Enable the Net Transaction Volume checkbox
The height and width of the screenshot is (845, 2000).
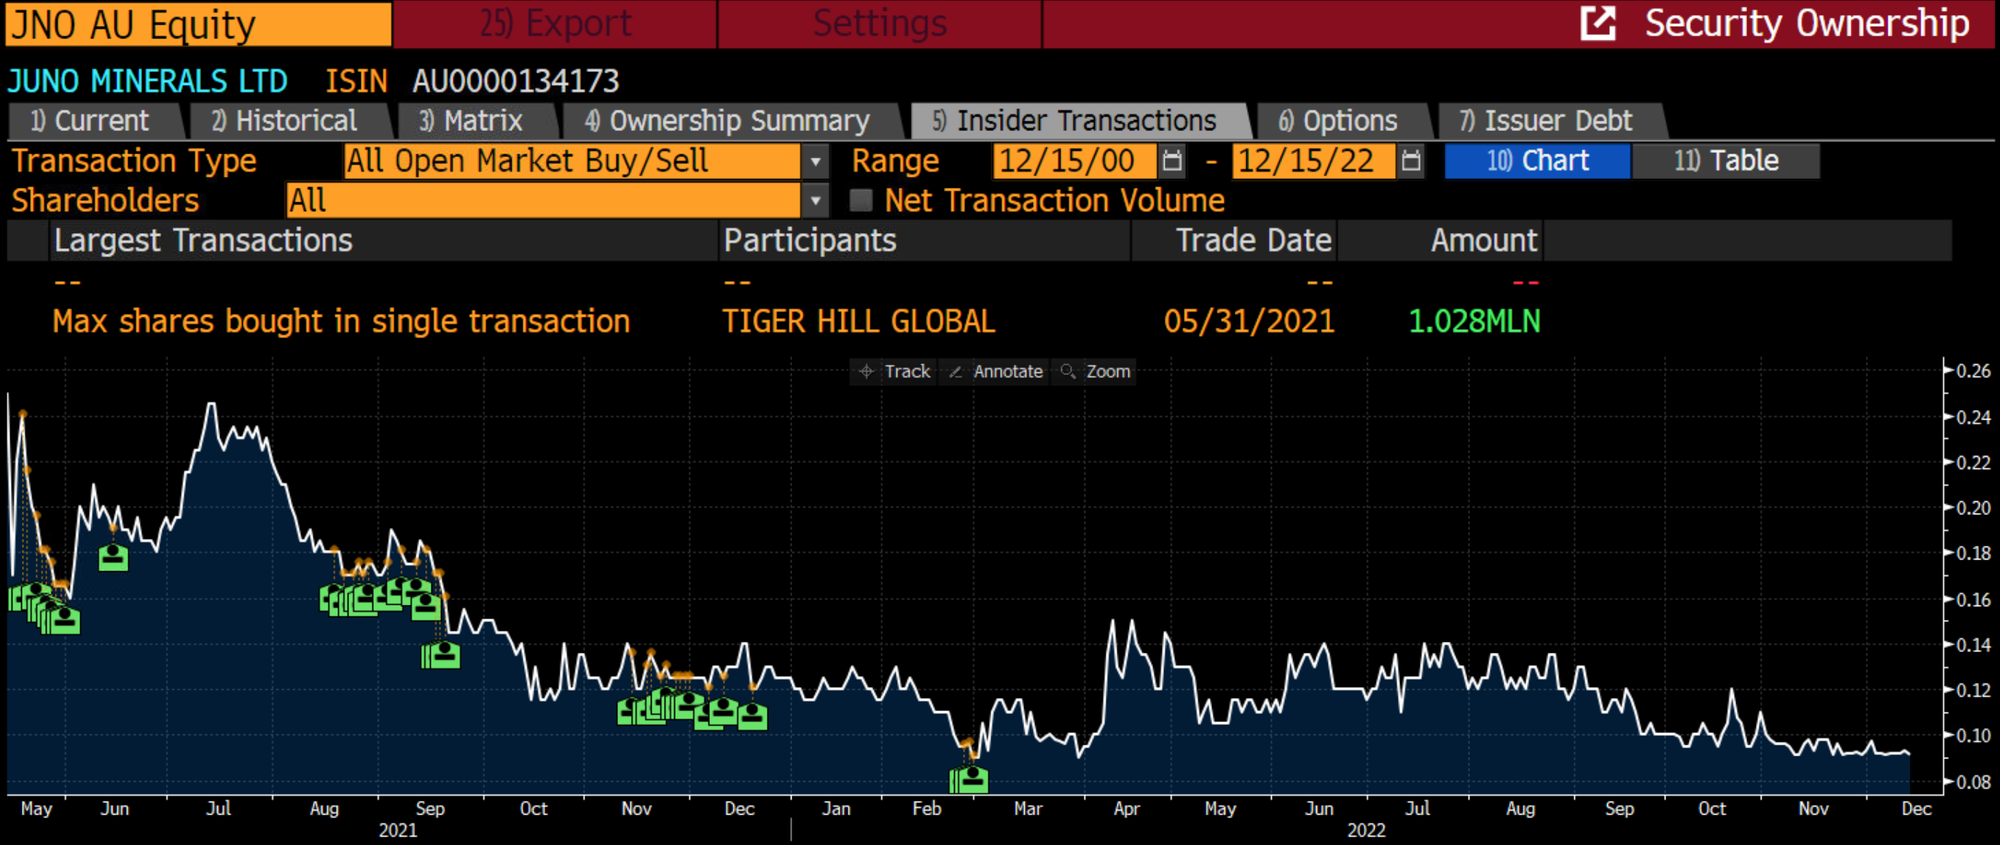(860, 201)
